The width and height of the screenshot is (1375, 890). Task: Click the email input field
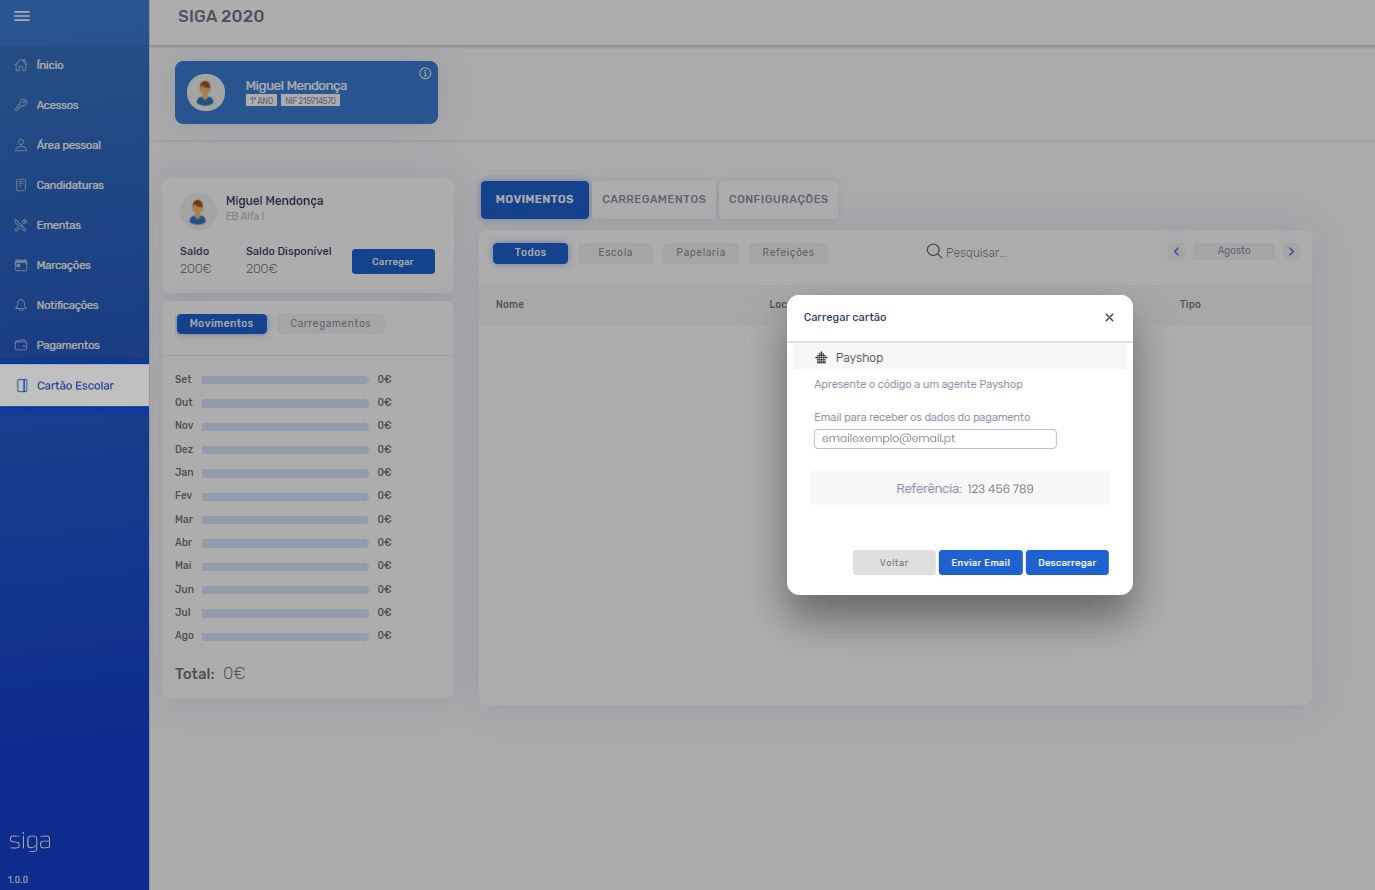coord(935,439)
